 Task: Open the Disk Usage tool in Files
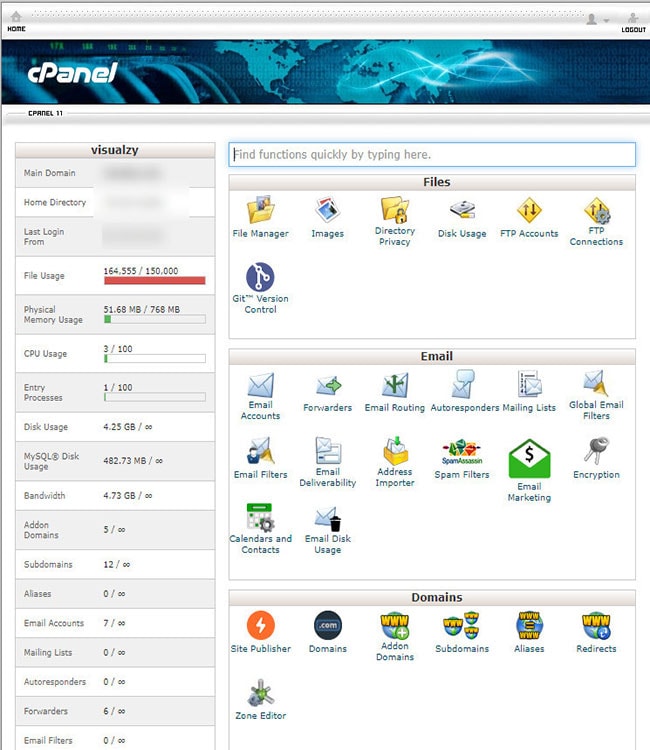[x=462, y=210]
